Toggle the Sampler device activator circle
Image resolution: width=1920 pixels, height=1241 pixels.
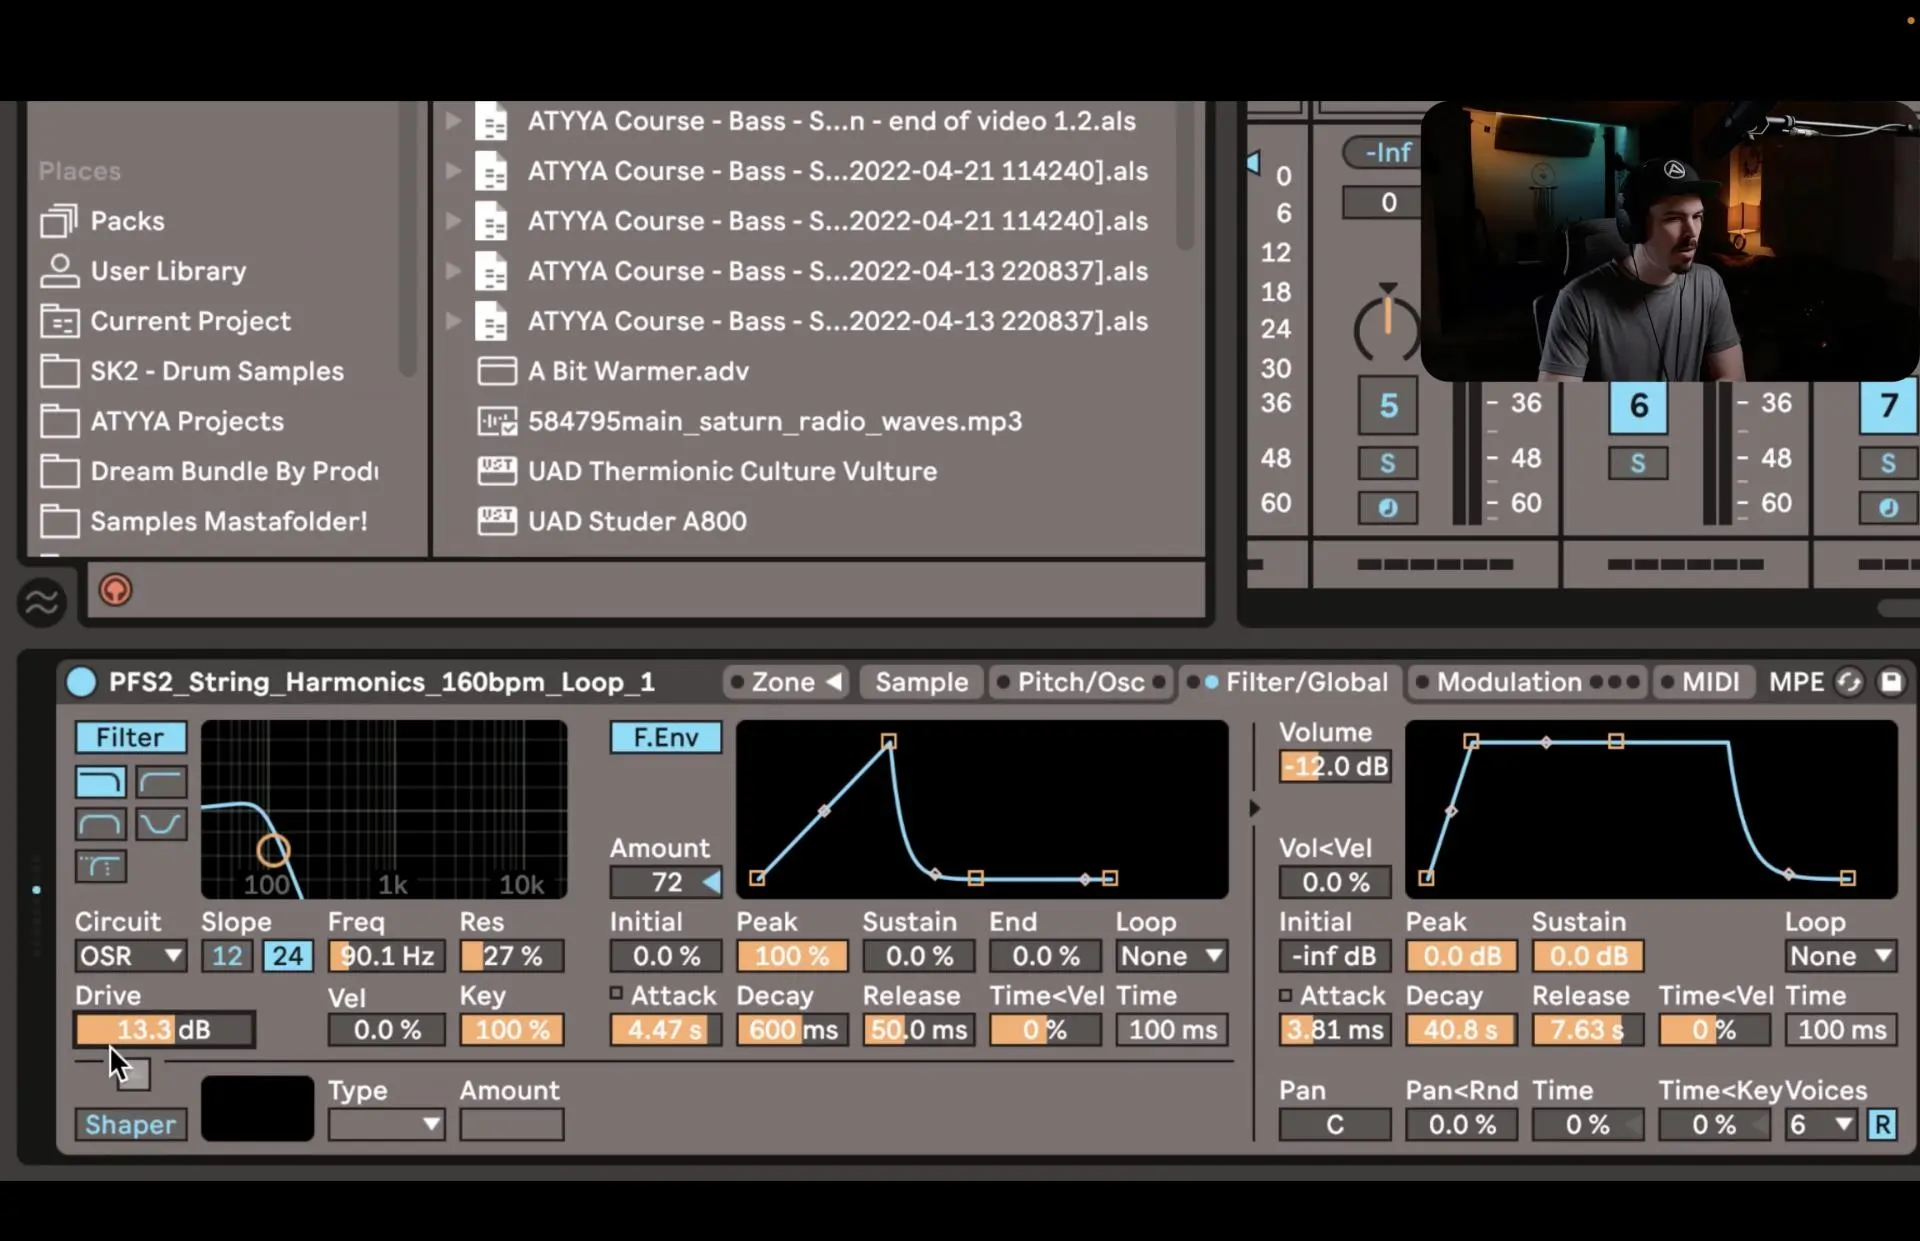tap(81, 682)
